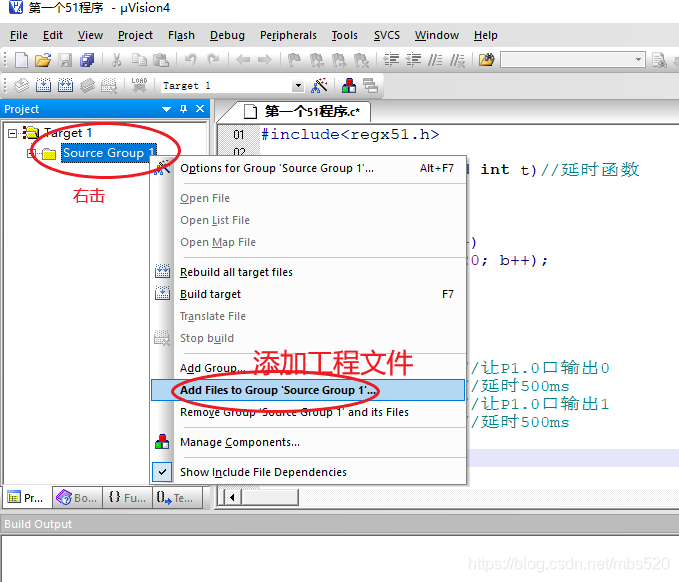Screen dimensions: 679x582
Task: Switch to the Fu... functions tab
Action: click(x=128, y=498)
